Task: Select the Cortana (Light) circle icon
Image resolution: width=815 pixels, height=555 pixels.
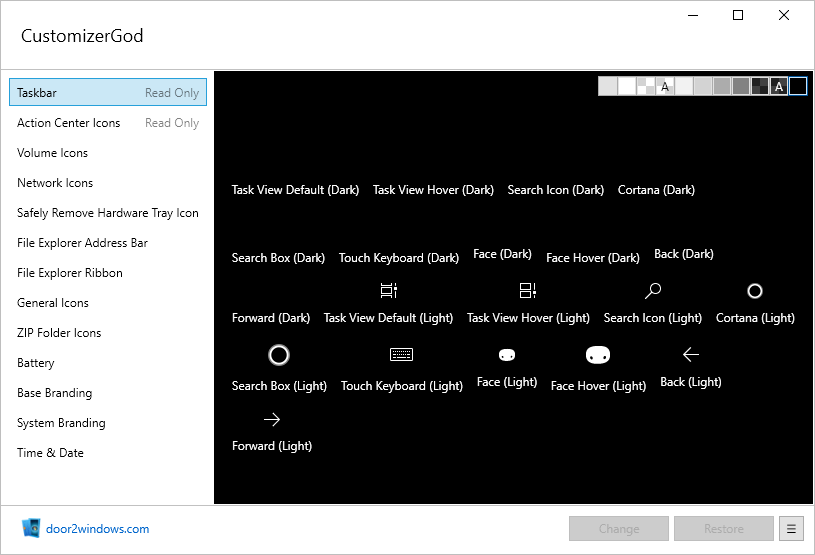Action: click(x=755, y=291)
